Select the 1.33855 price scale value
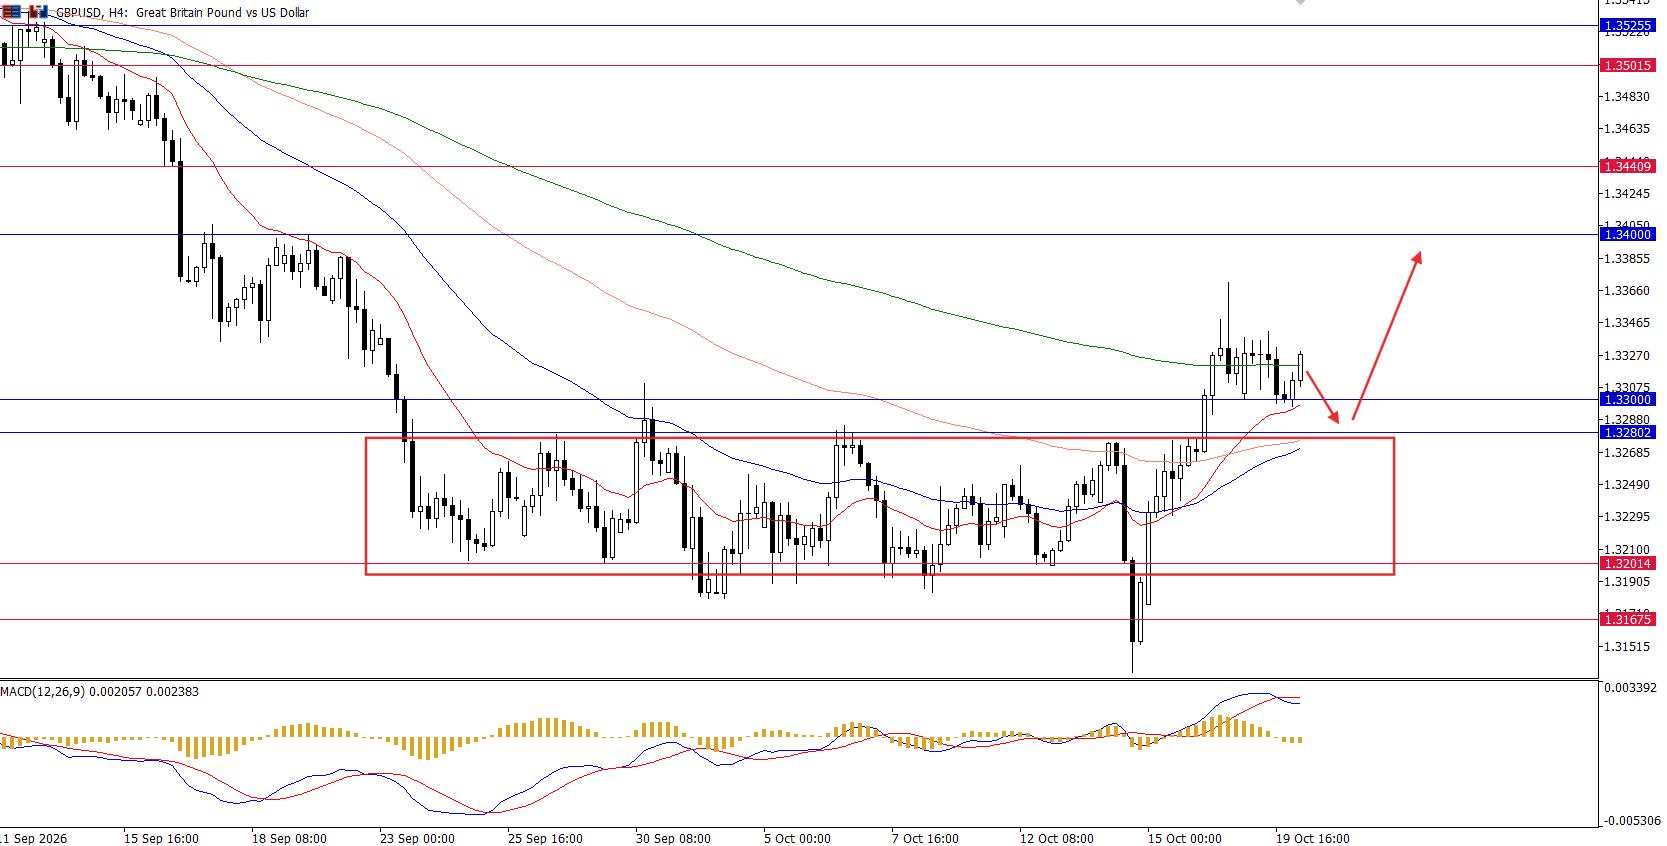Image resolution: width=1667 pixels, height=846 pixels. tap(1626, 259)
